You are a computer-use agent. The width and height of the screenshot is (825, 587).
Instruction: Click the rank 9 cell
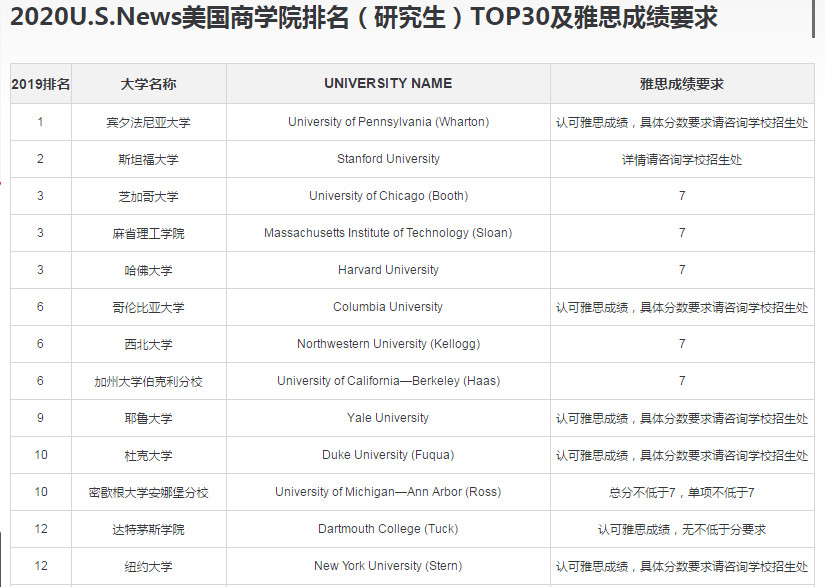[x=41, y=418]
